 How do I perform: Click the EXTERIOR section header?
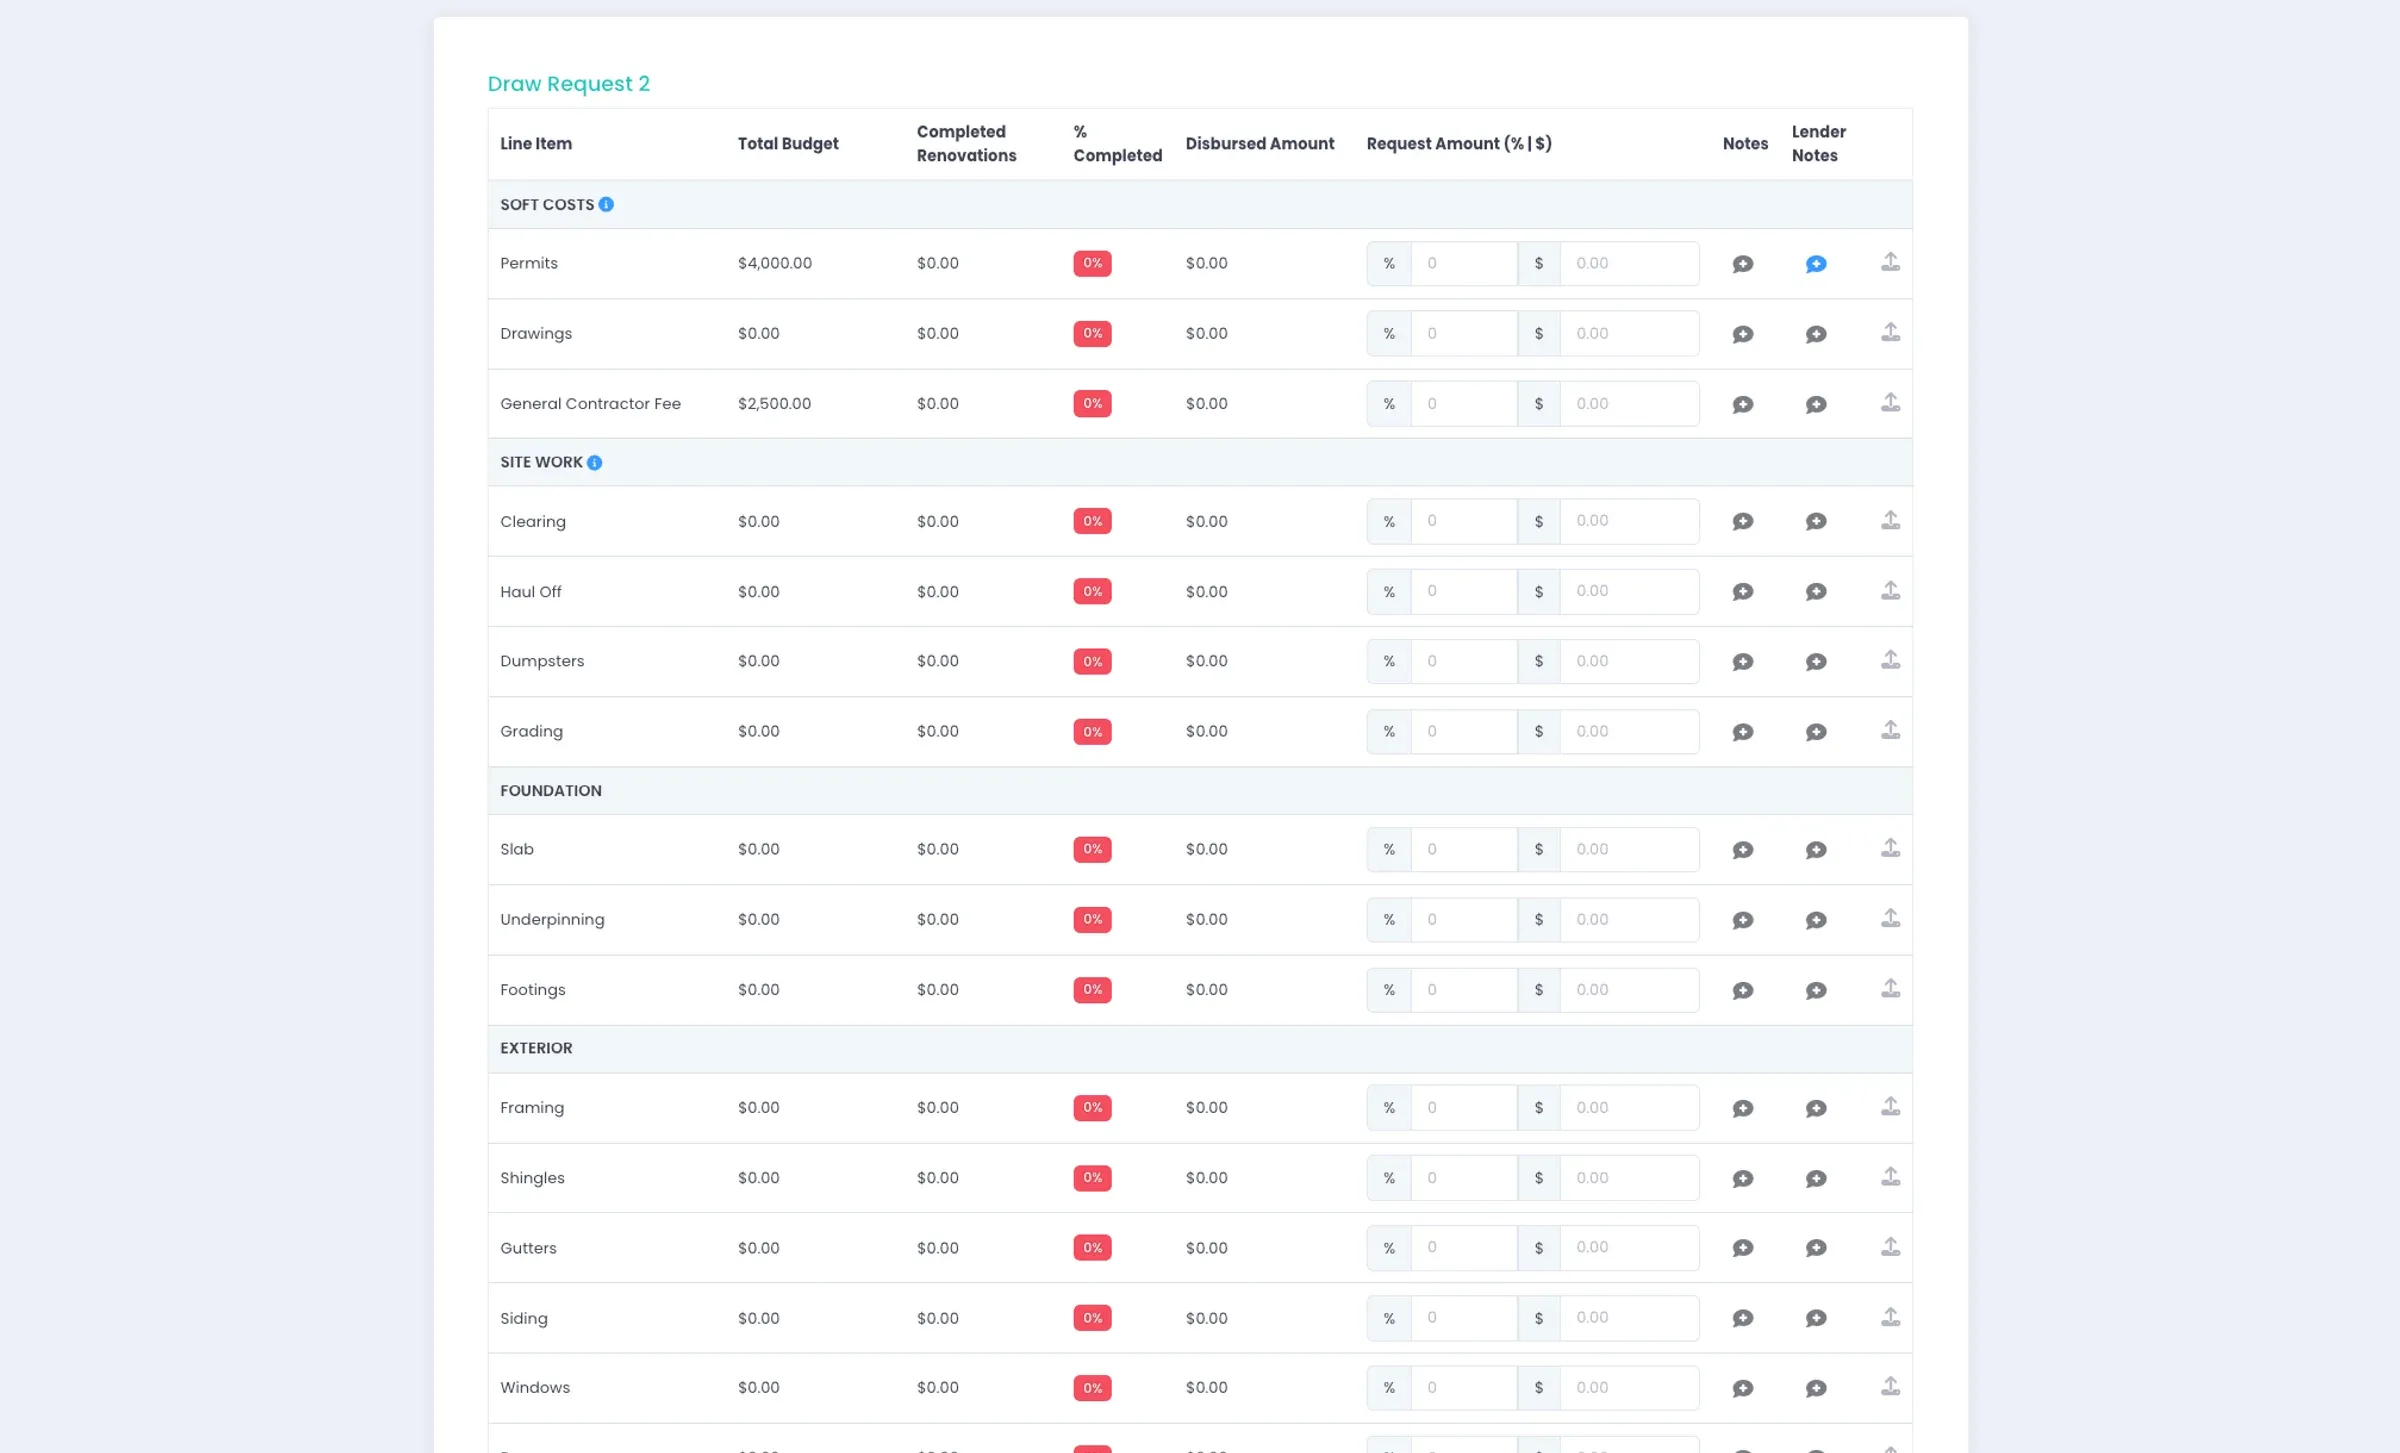[536, 1048]
